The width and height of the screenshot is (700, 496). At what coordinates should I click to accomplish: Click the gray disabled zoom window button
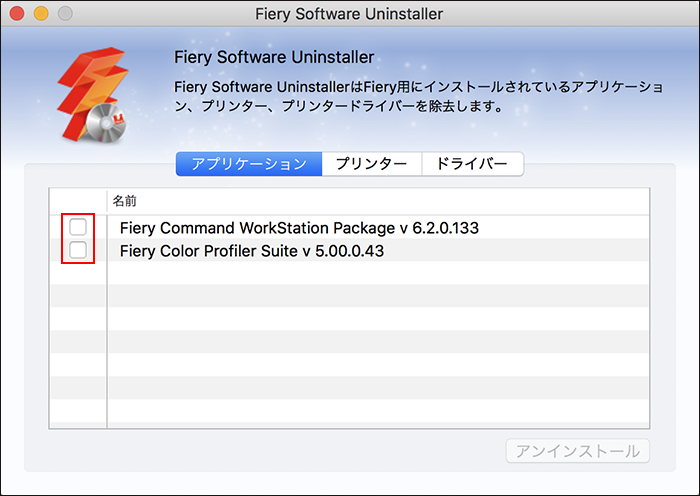tap(65, 13)
